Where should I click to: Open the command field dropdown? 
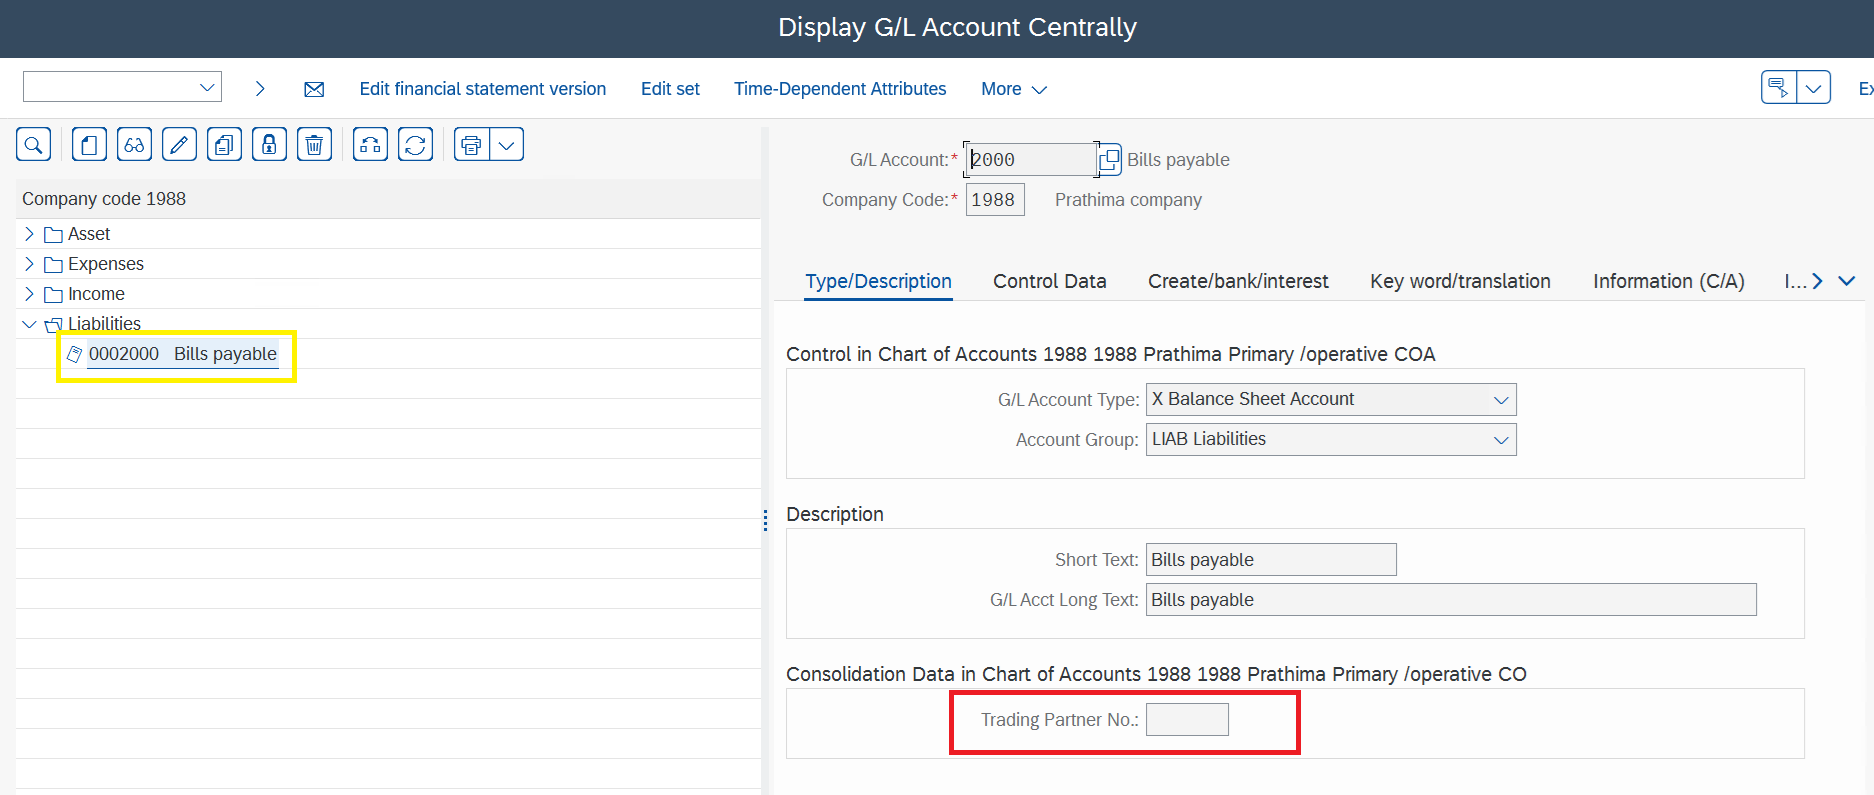coord(207,87)
